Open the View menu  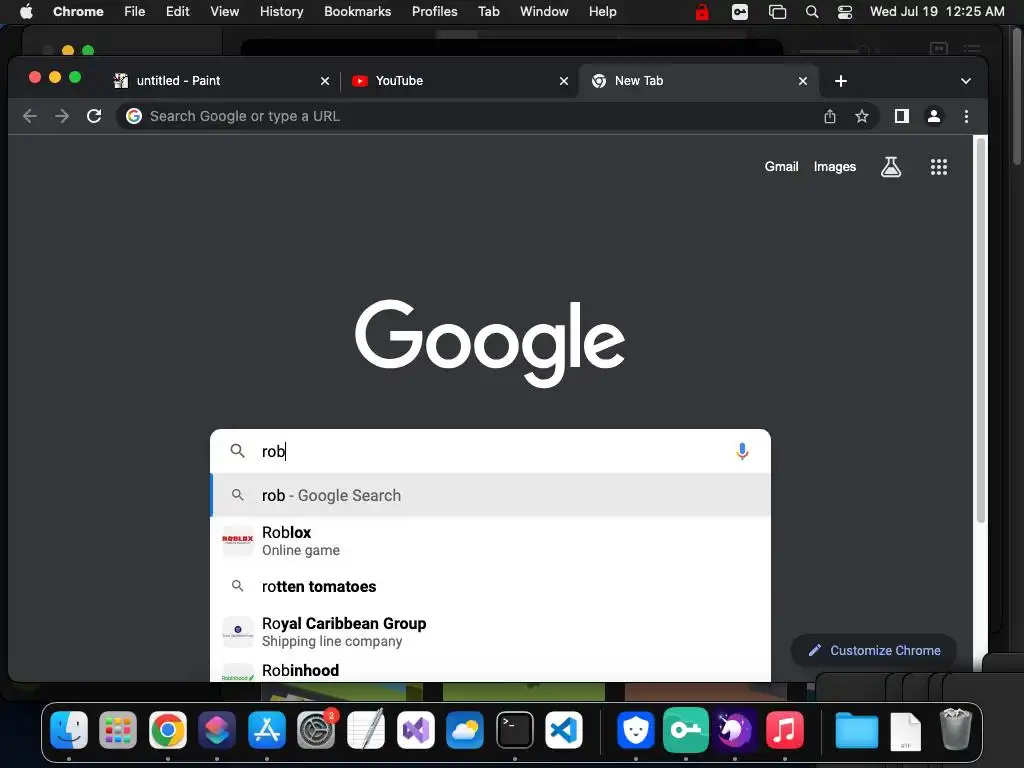pyautogui.click(x=224, y=12)
